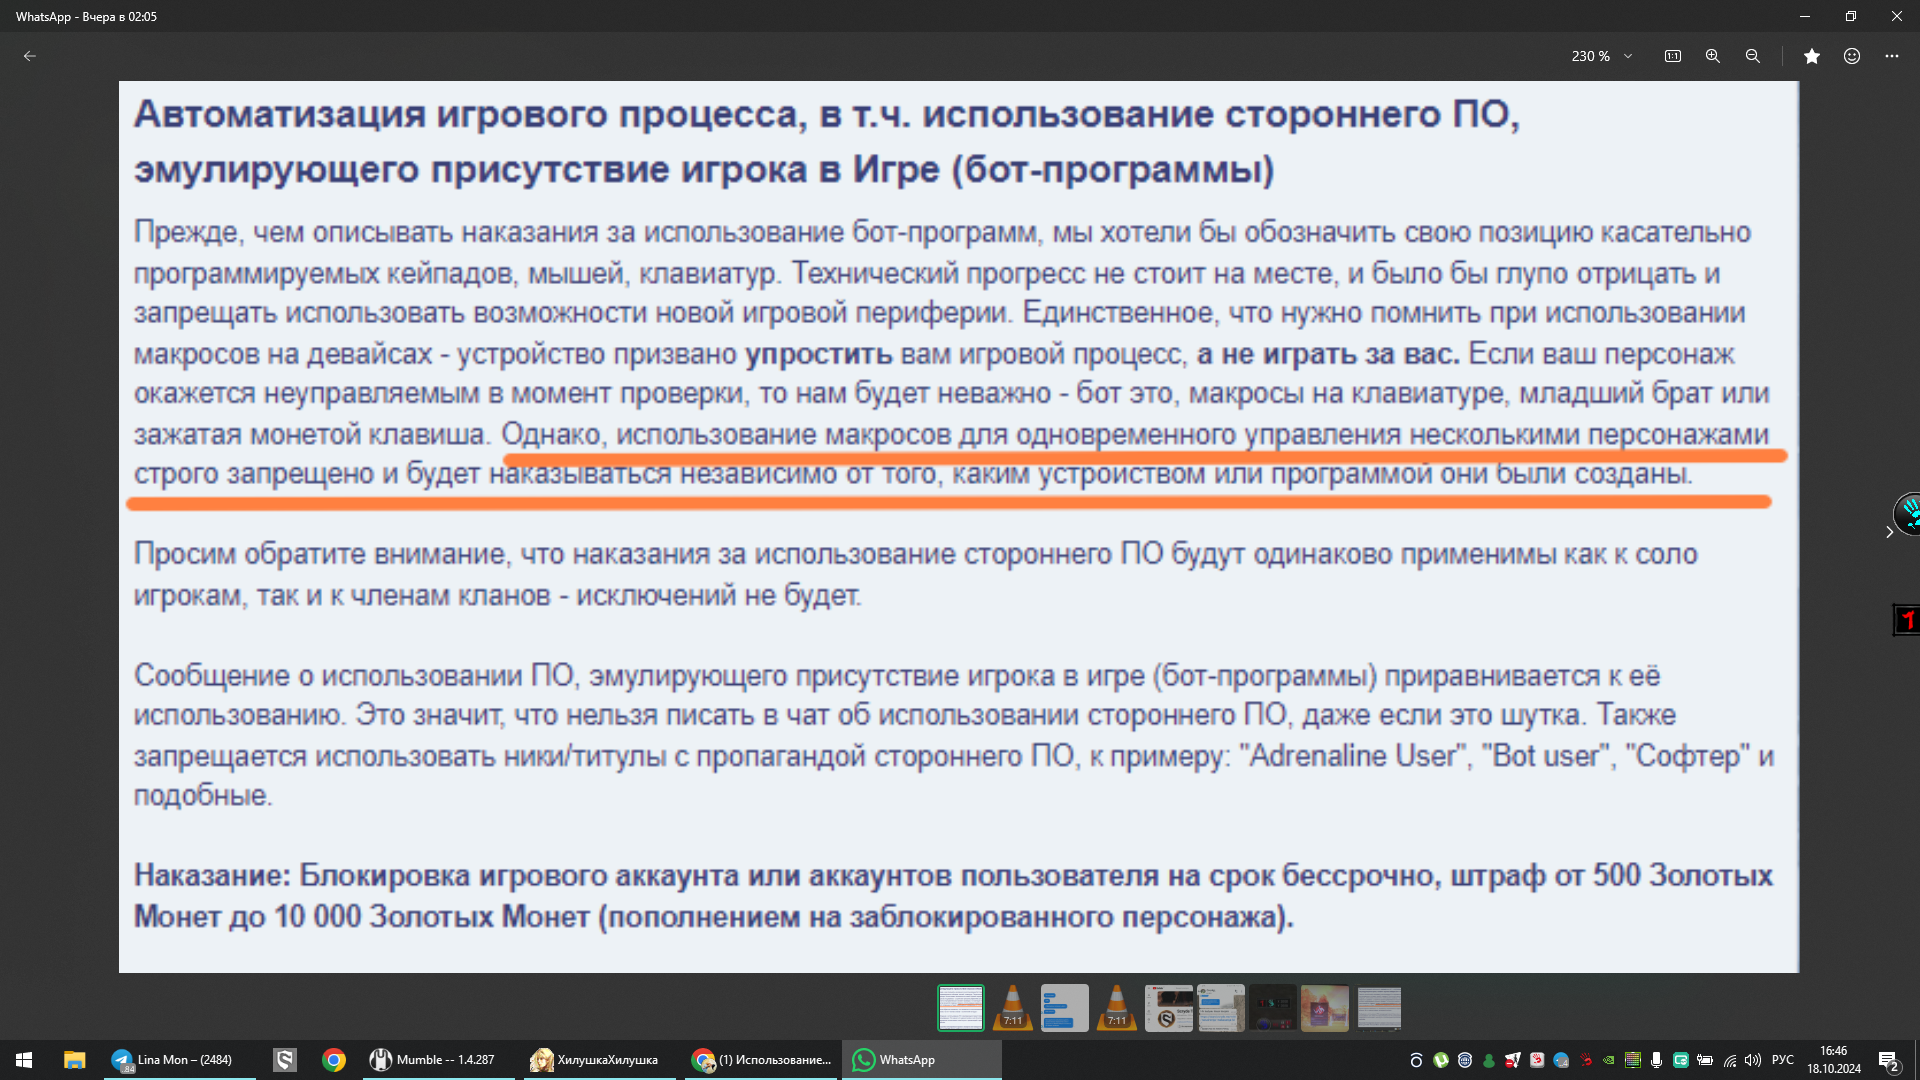Zoom out with the magnifier minus icon
Viewport: 1920px width, 1080px height.
pyautogui.click(x=1752, y=56)
